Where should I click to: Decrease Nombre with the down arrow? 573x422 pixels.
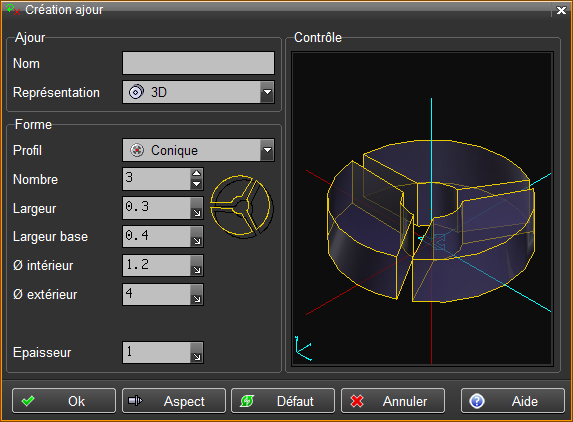pyautogui.click(x=197, y=184)
